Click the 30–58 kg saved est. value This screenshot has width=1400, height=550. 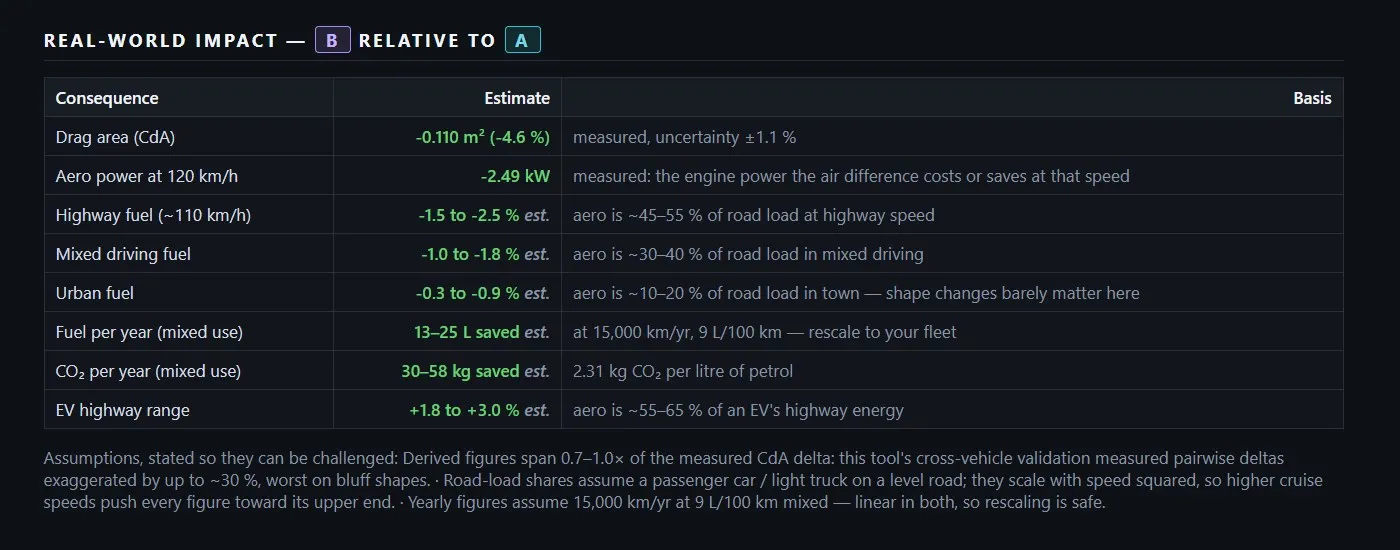[476, 371]
